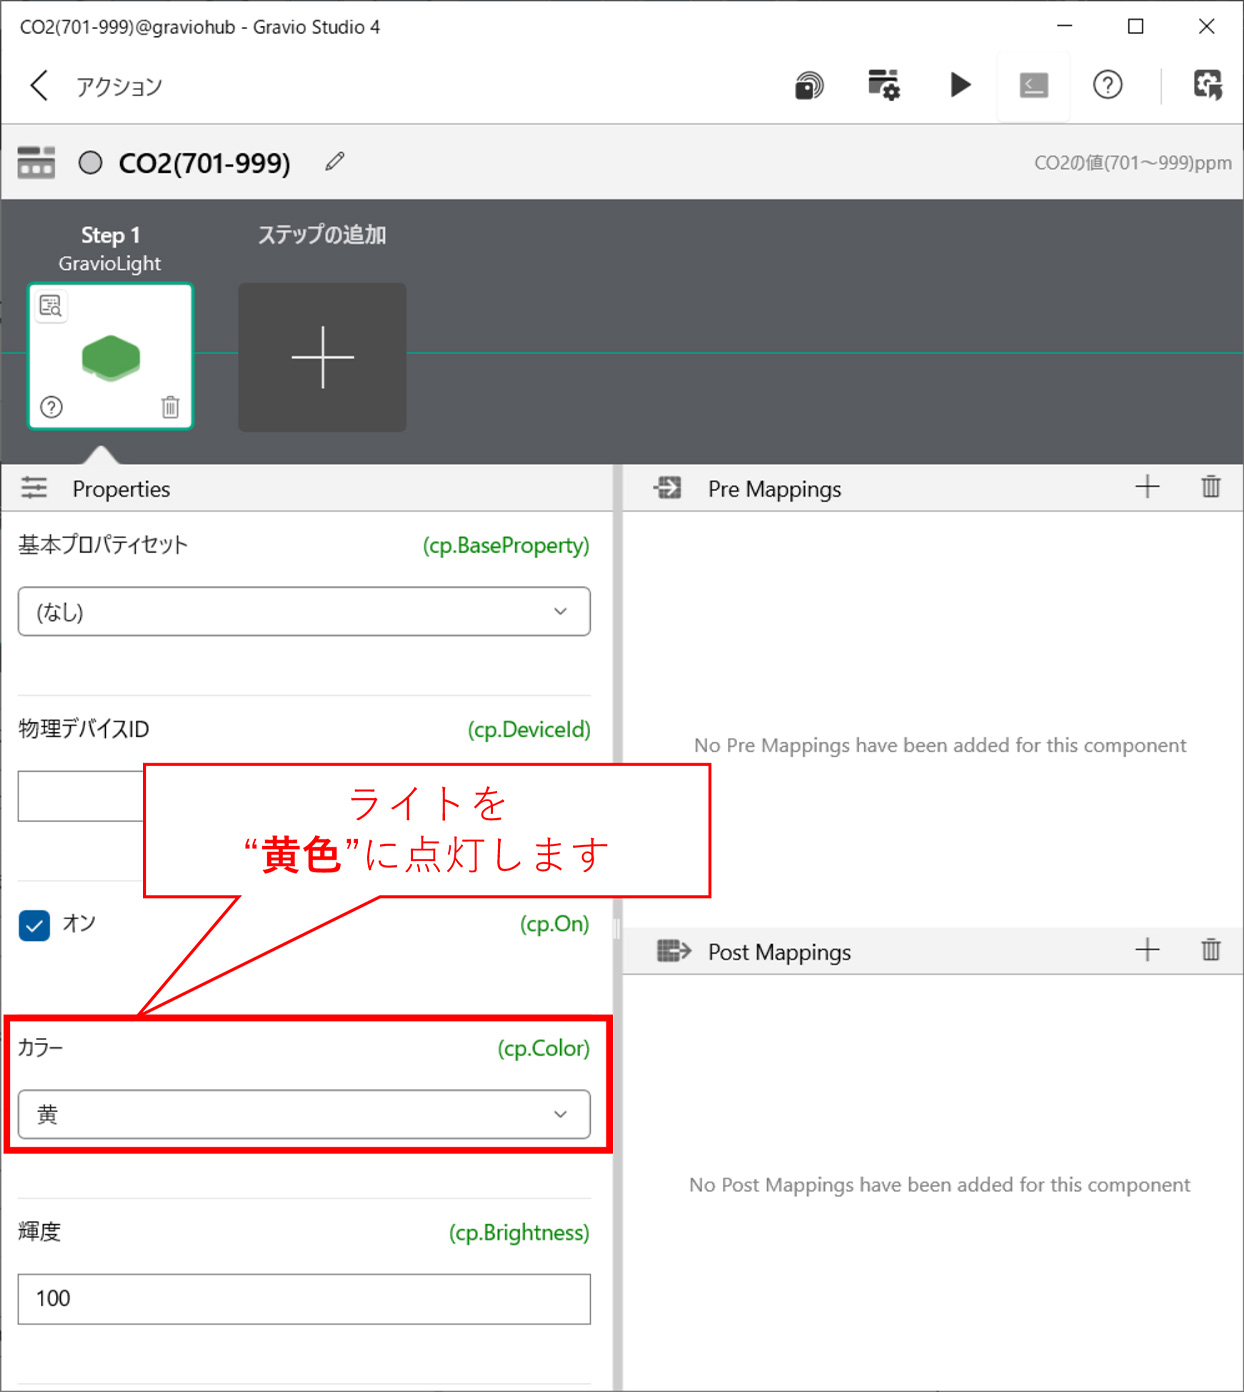
Task: Click the (cp.DeviceId) label
Action: pyautogui.click(x=529, y=730)
